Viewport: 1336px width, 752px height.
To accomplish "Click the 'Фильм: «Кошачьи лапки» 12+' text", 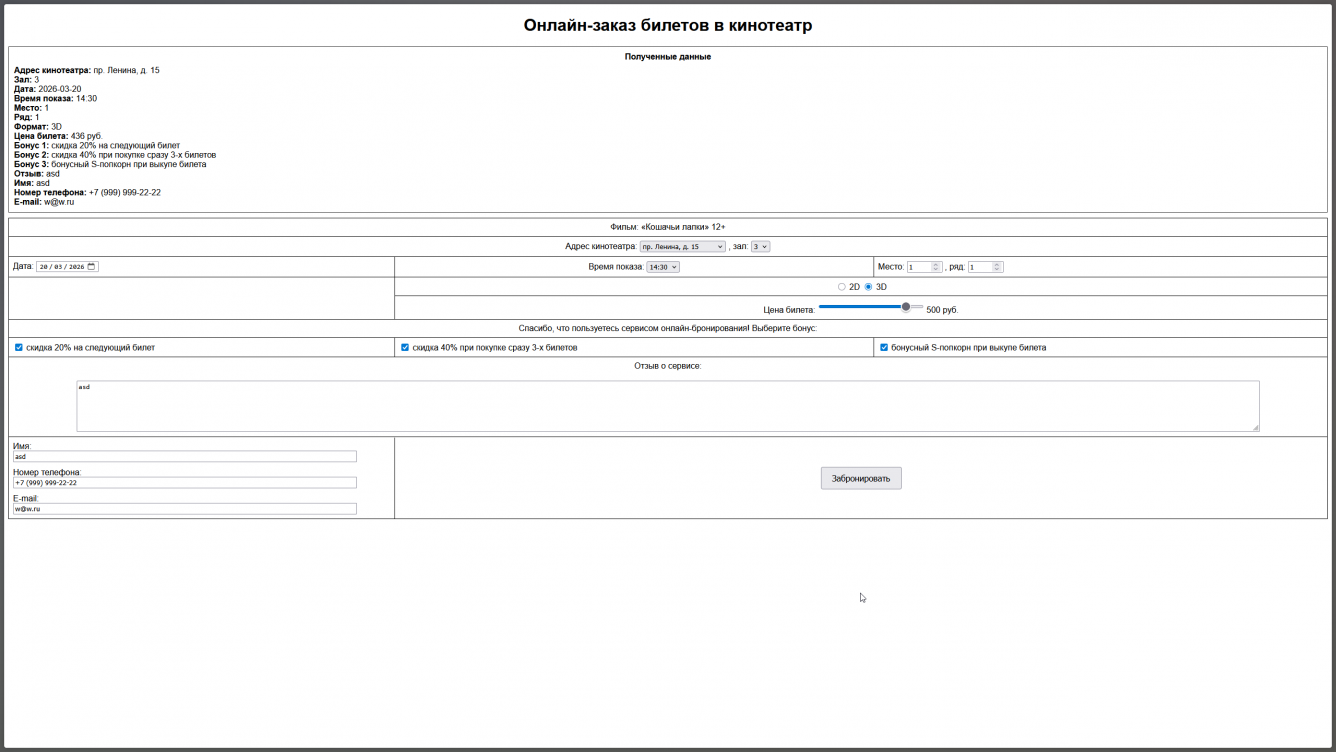I will click(x=668, y=227).
